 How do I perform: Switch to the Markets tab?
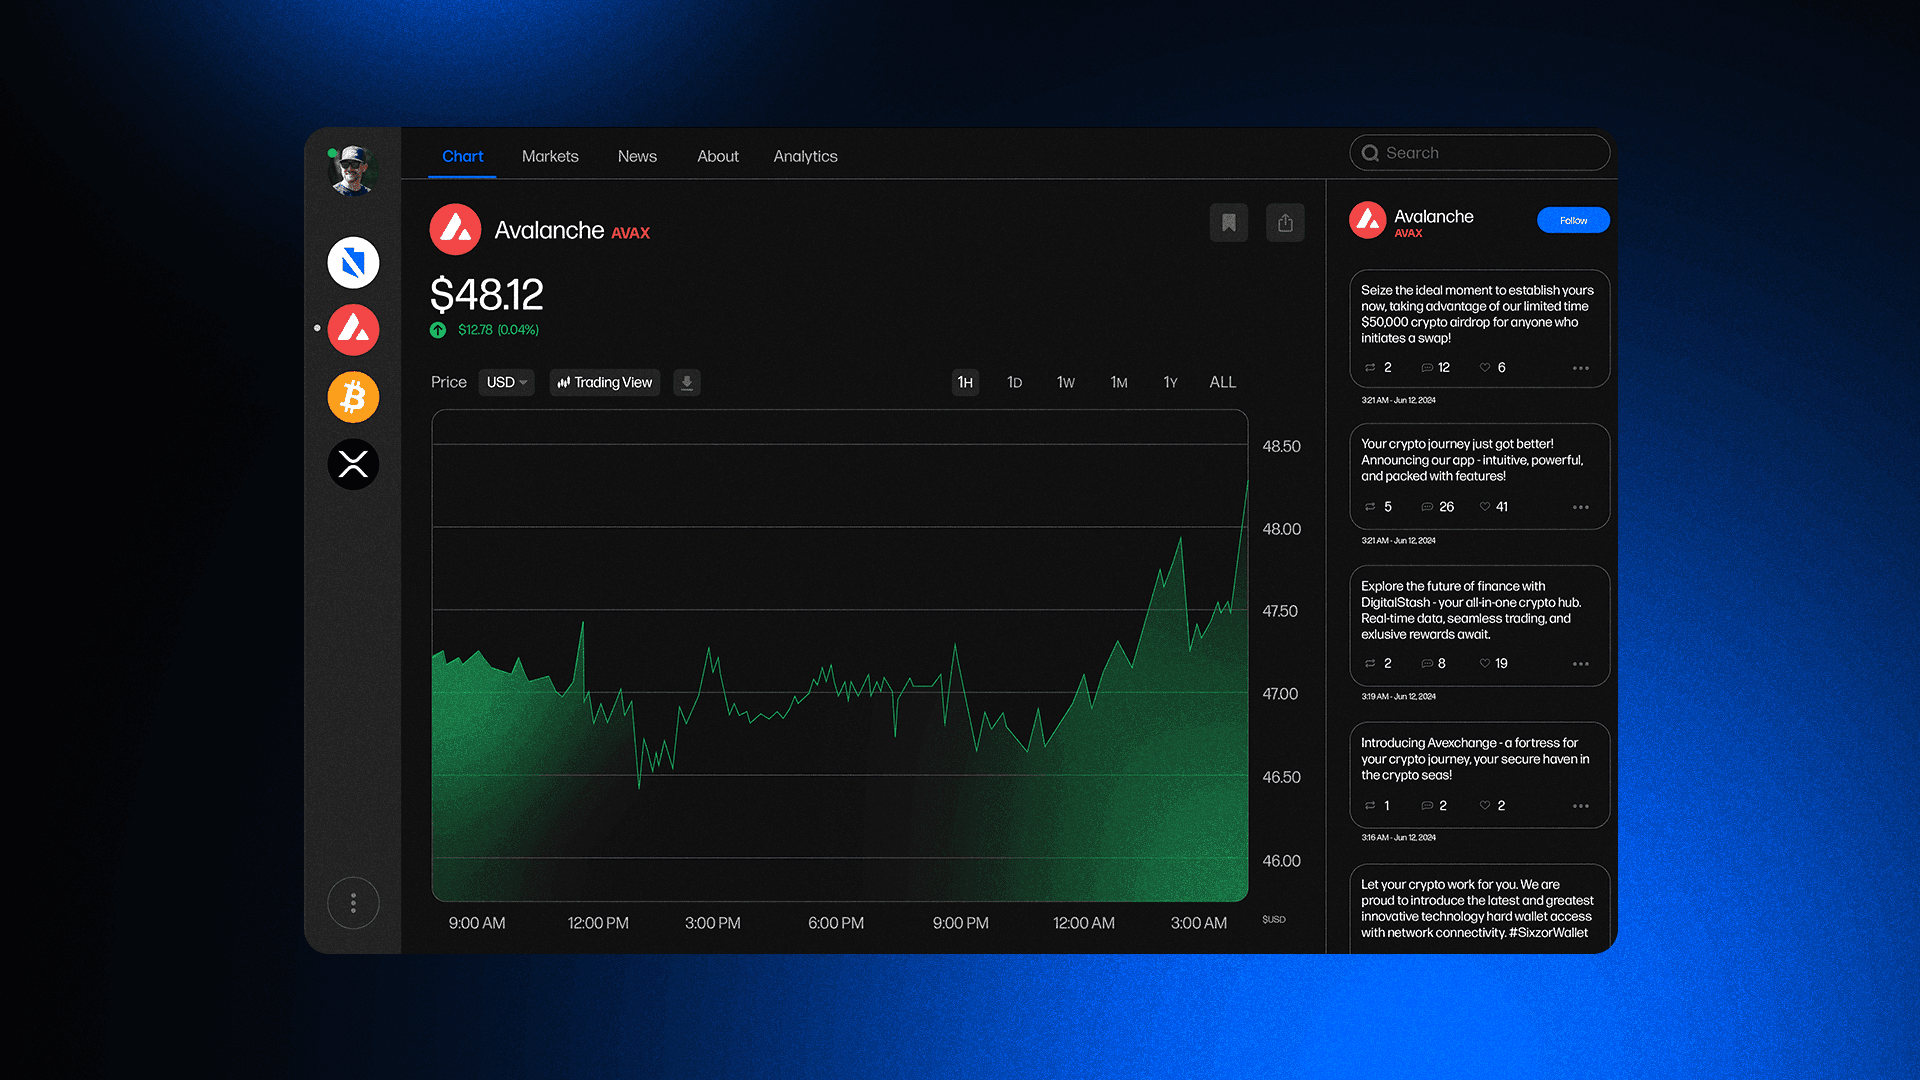tap(550, 156)
